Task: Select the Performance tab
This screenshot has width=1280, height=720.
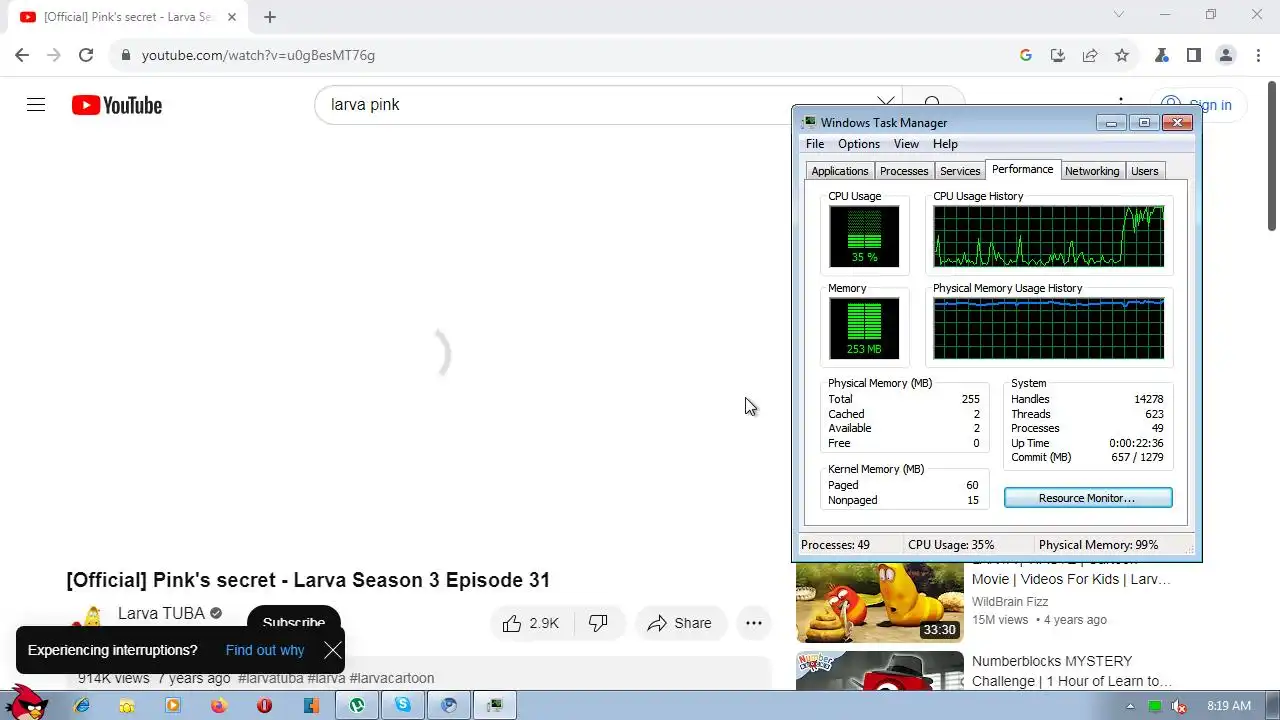Action: (1022, 169)
